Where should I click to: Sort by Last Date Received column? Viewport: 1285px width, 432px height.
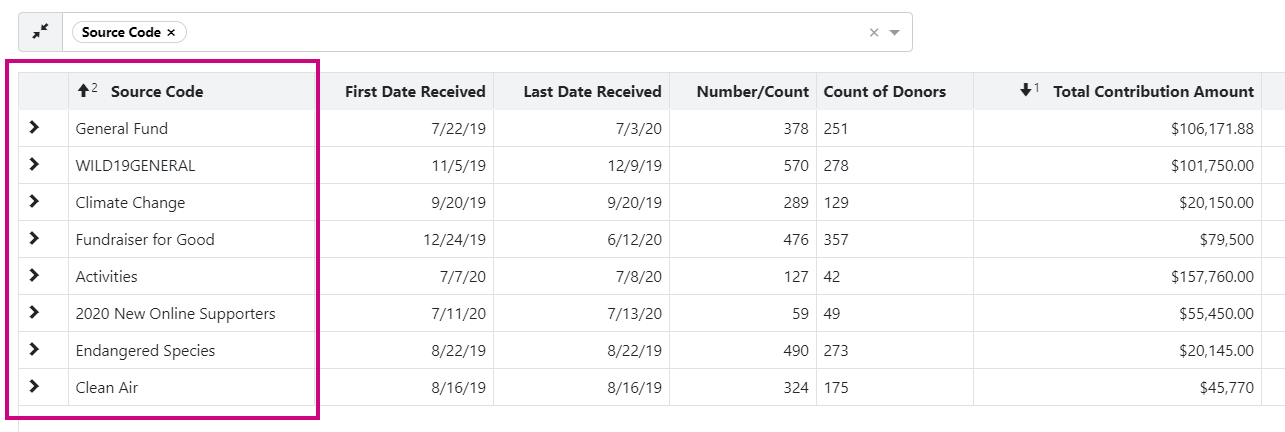[x=592, y=92]
